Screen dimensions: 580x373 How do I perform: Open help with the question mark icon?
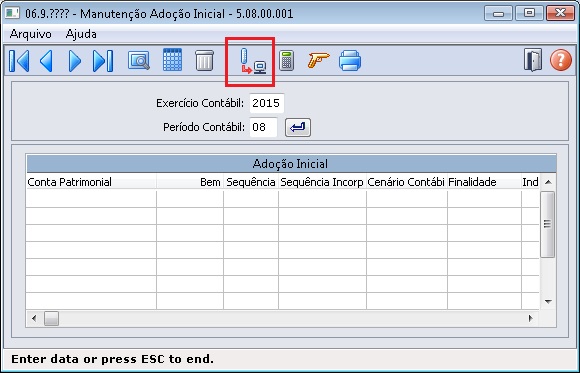tap(561, 60)
